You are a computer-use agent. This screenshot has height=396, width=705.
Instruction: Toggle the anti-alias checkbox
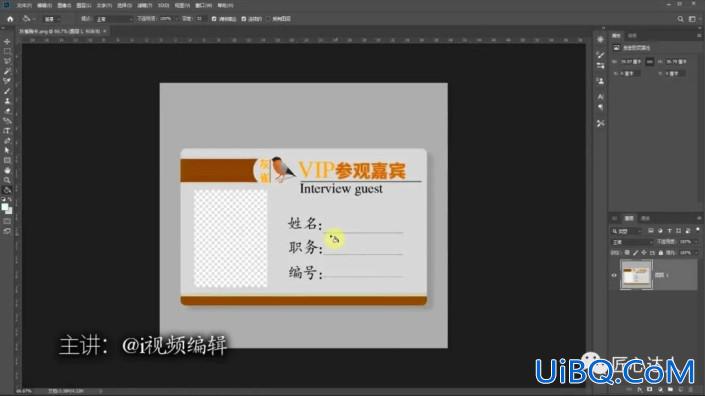pos(214,19)
